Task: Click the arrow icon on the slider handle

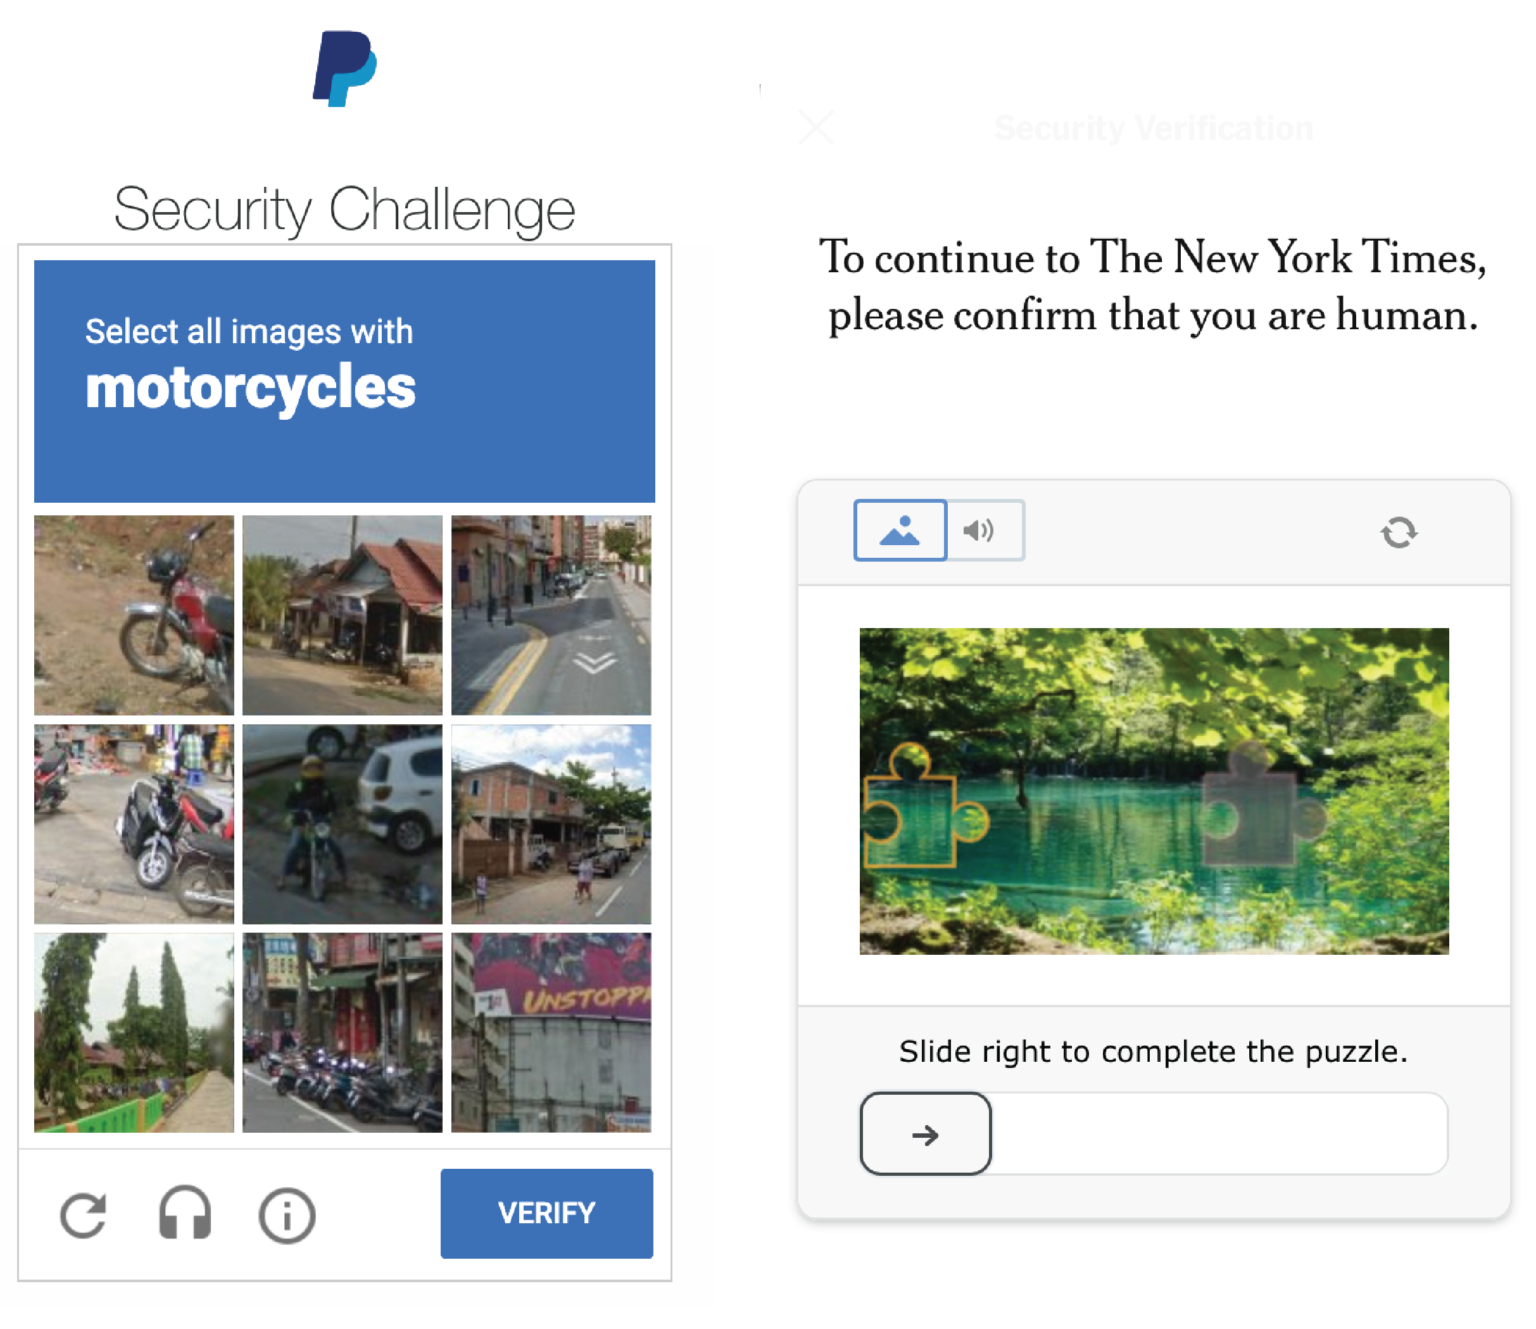Action: (x=925, y=1134)
